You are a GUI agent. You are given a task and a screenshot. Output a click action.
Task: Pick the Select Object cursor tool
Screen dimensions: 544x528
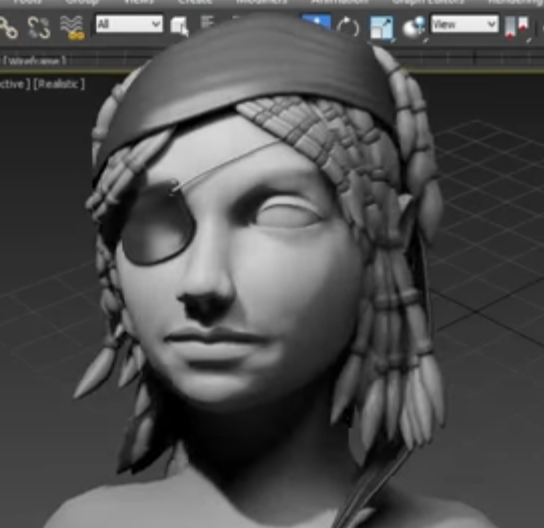179,26
